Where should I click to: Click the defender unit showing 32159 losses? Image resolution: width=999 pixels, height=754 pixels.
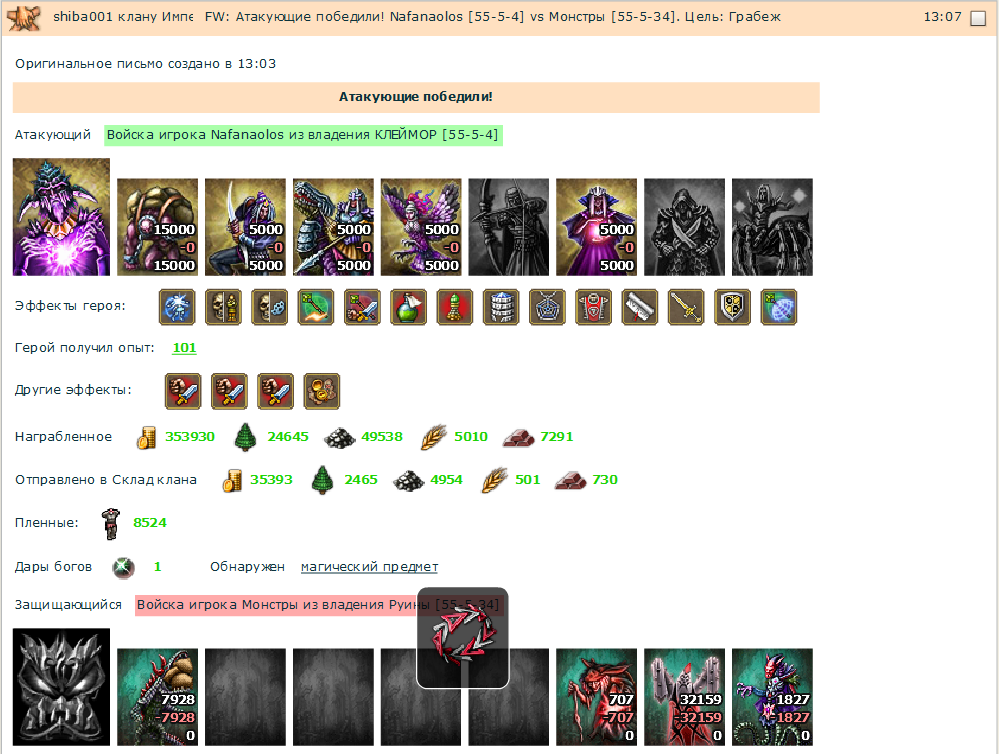click(x=684, y=697)
